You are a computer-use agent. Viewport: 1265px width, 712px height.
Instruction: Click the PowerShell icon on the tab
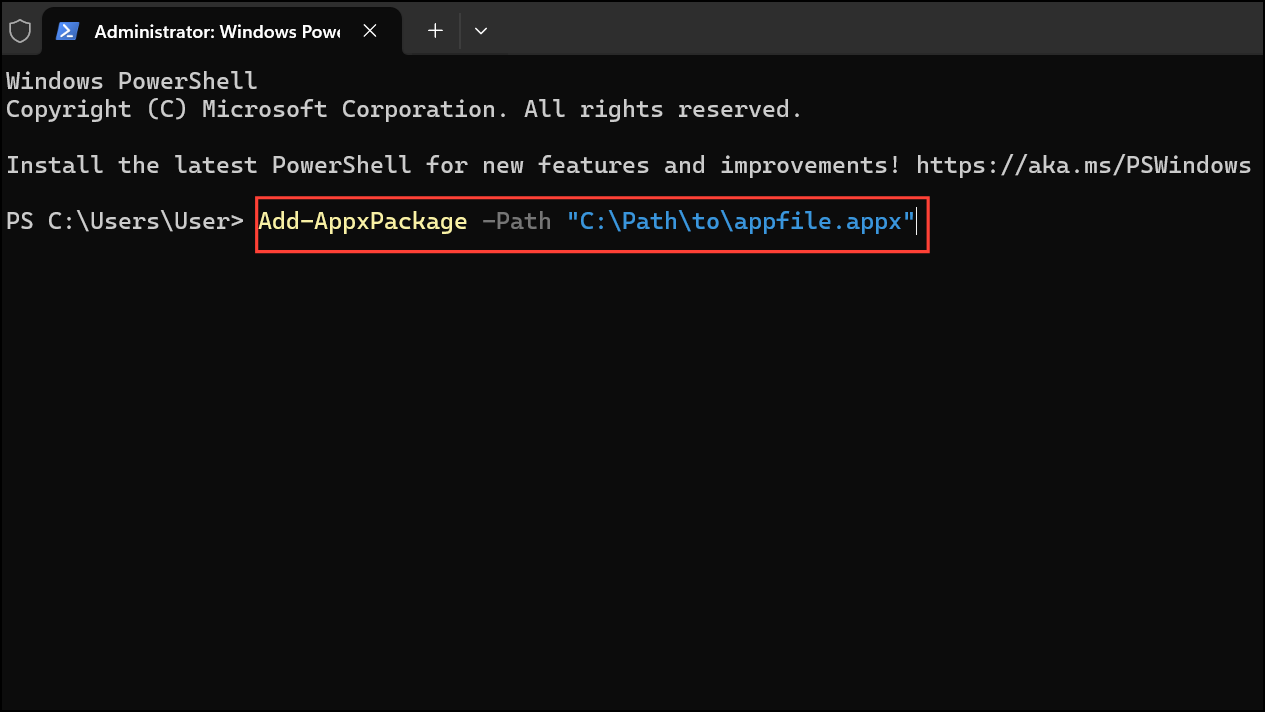67,31
